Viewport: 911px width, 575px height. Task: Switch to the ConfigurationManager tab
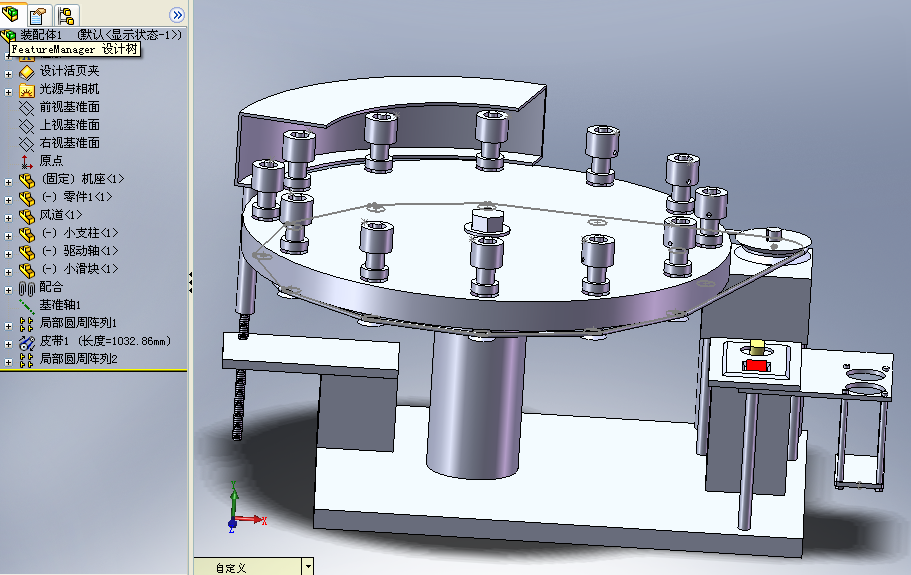[66, 15]
